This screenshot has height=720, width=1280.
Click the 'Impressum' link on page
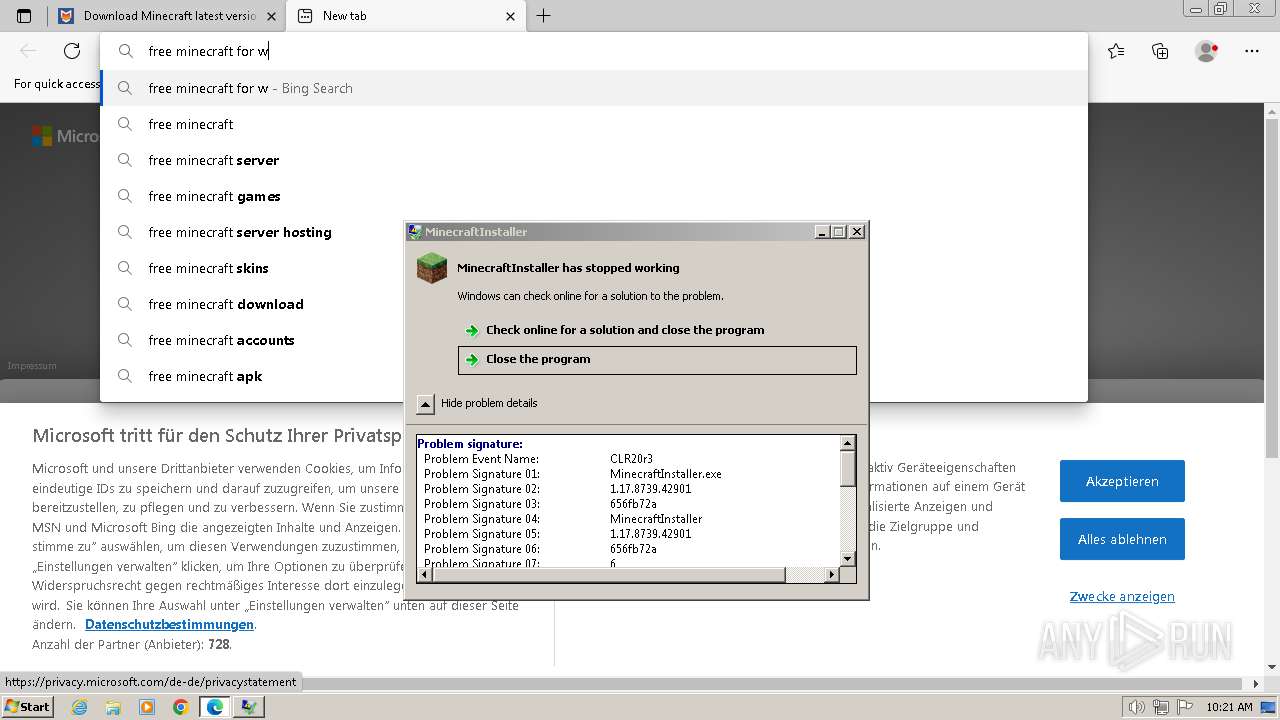click(32, 366)
